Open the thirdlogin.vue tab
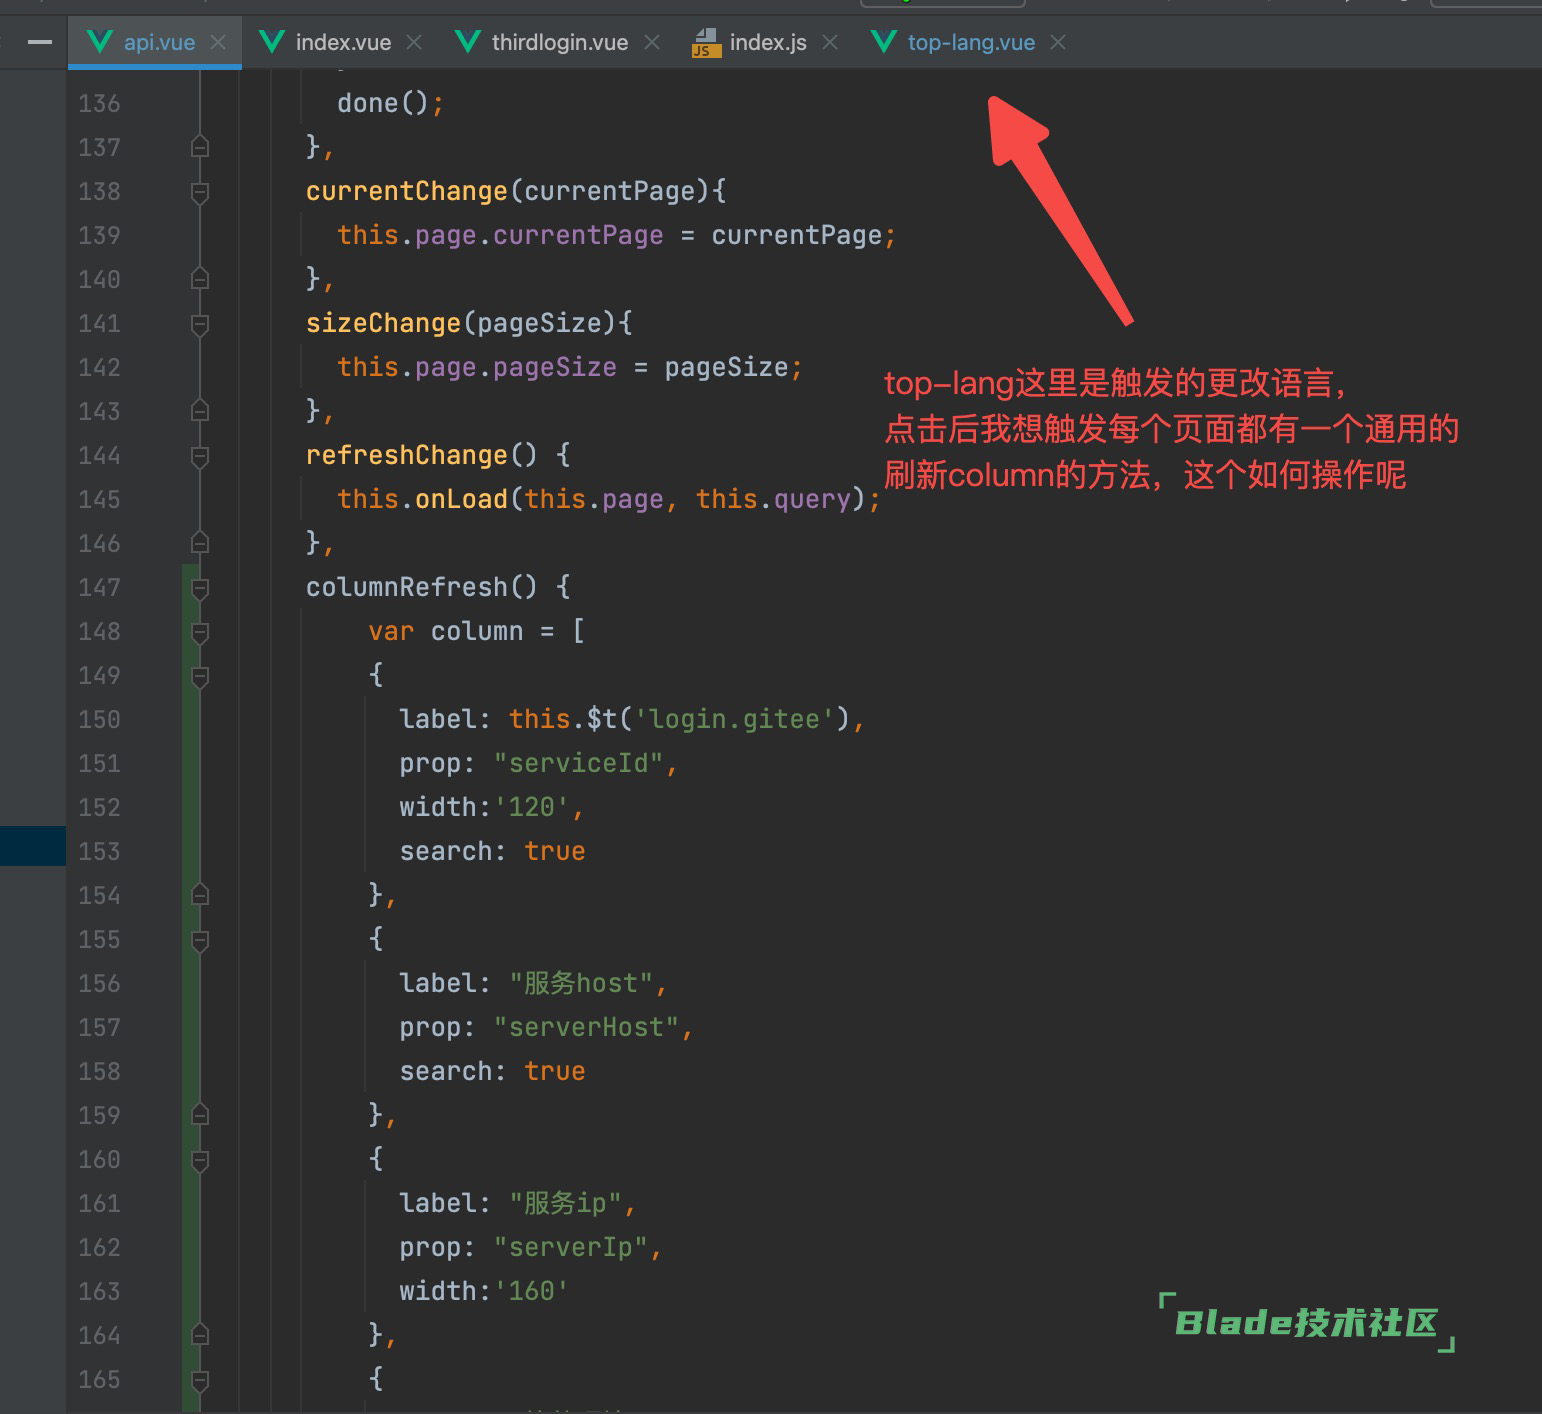 click(x=560, y=42)
